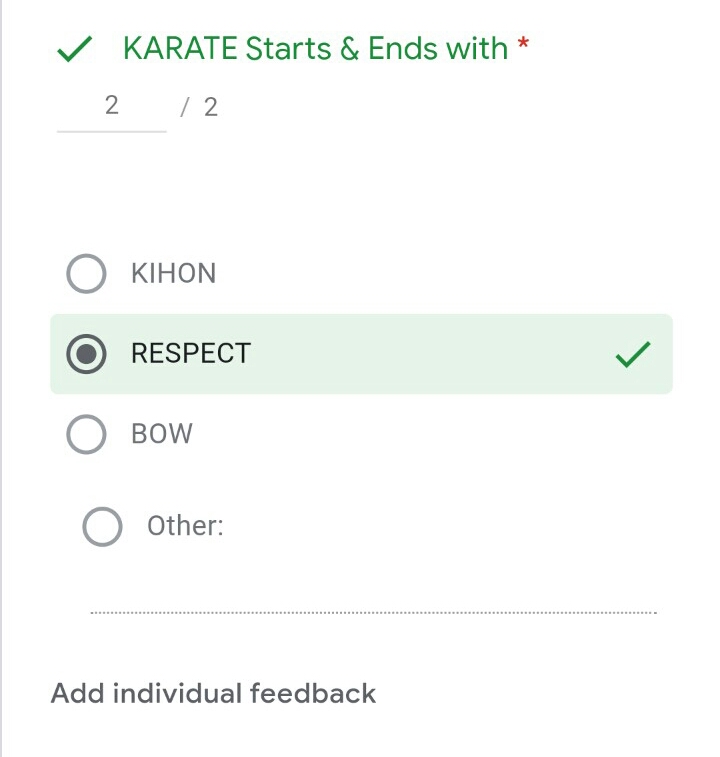Click the "Other:" label text
This screenshot has width=720, height=757.
click(185, 526)
